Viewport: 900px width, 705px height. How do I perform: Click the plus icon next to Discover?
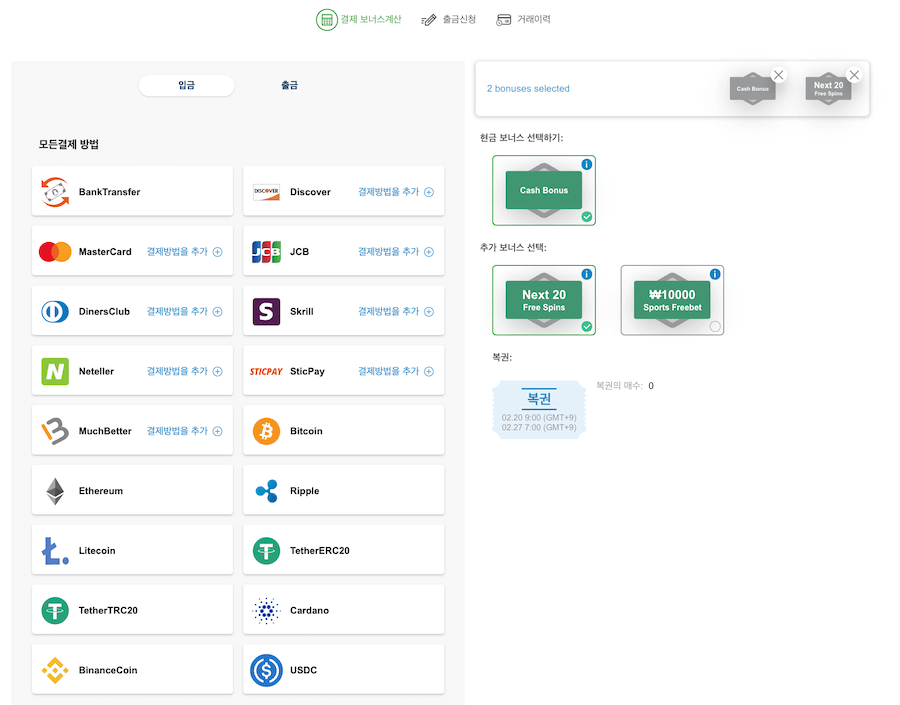pyautogui.click(x=429, y=192)
